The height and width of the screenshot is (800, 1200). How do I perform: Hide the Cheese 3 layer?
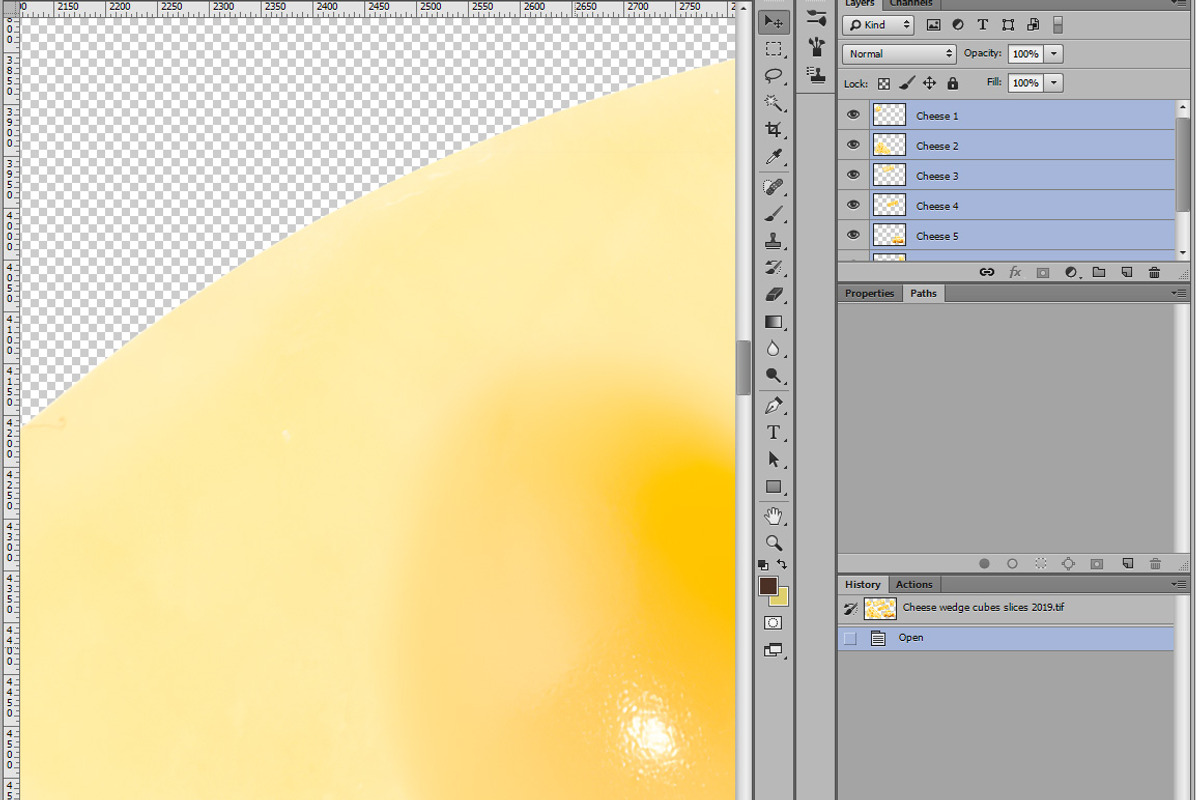click(853, 175)
